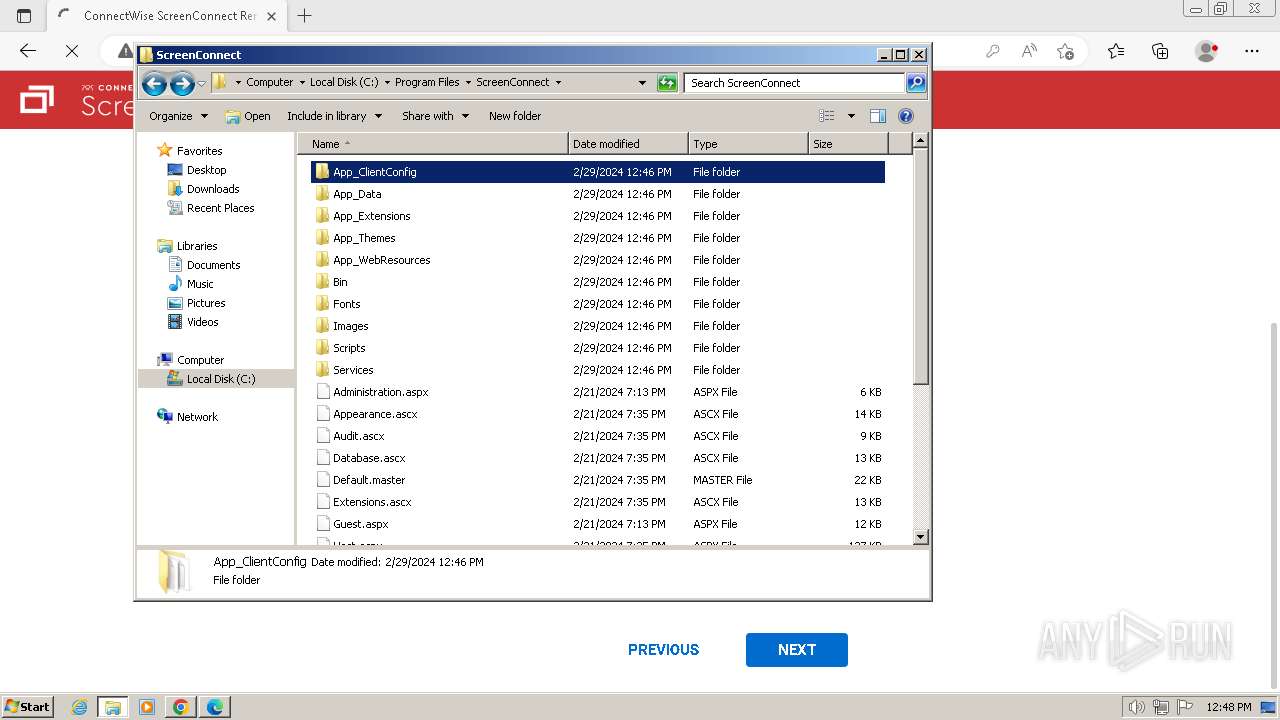Click the File Explorer taskbar icon
This screenshot has width=1280, height=720.
pos(113,707)
